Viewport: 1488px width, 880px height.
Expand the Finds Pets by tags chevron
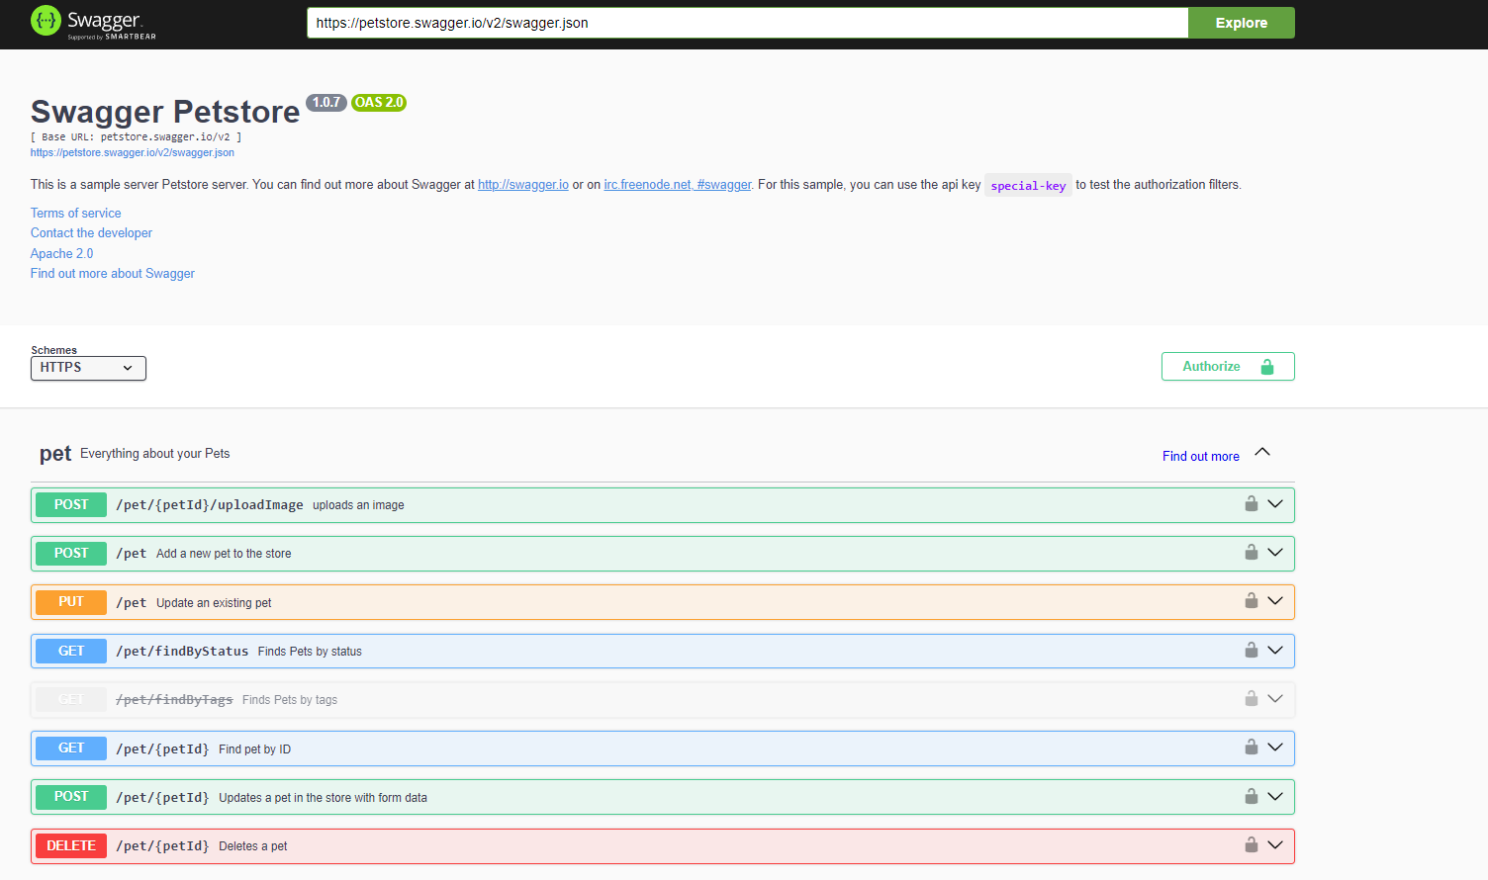point(1275,699)
